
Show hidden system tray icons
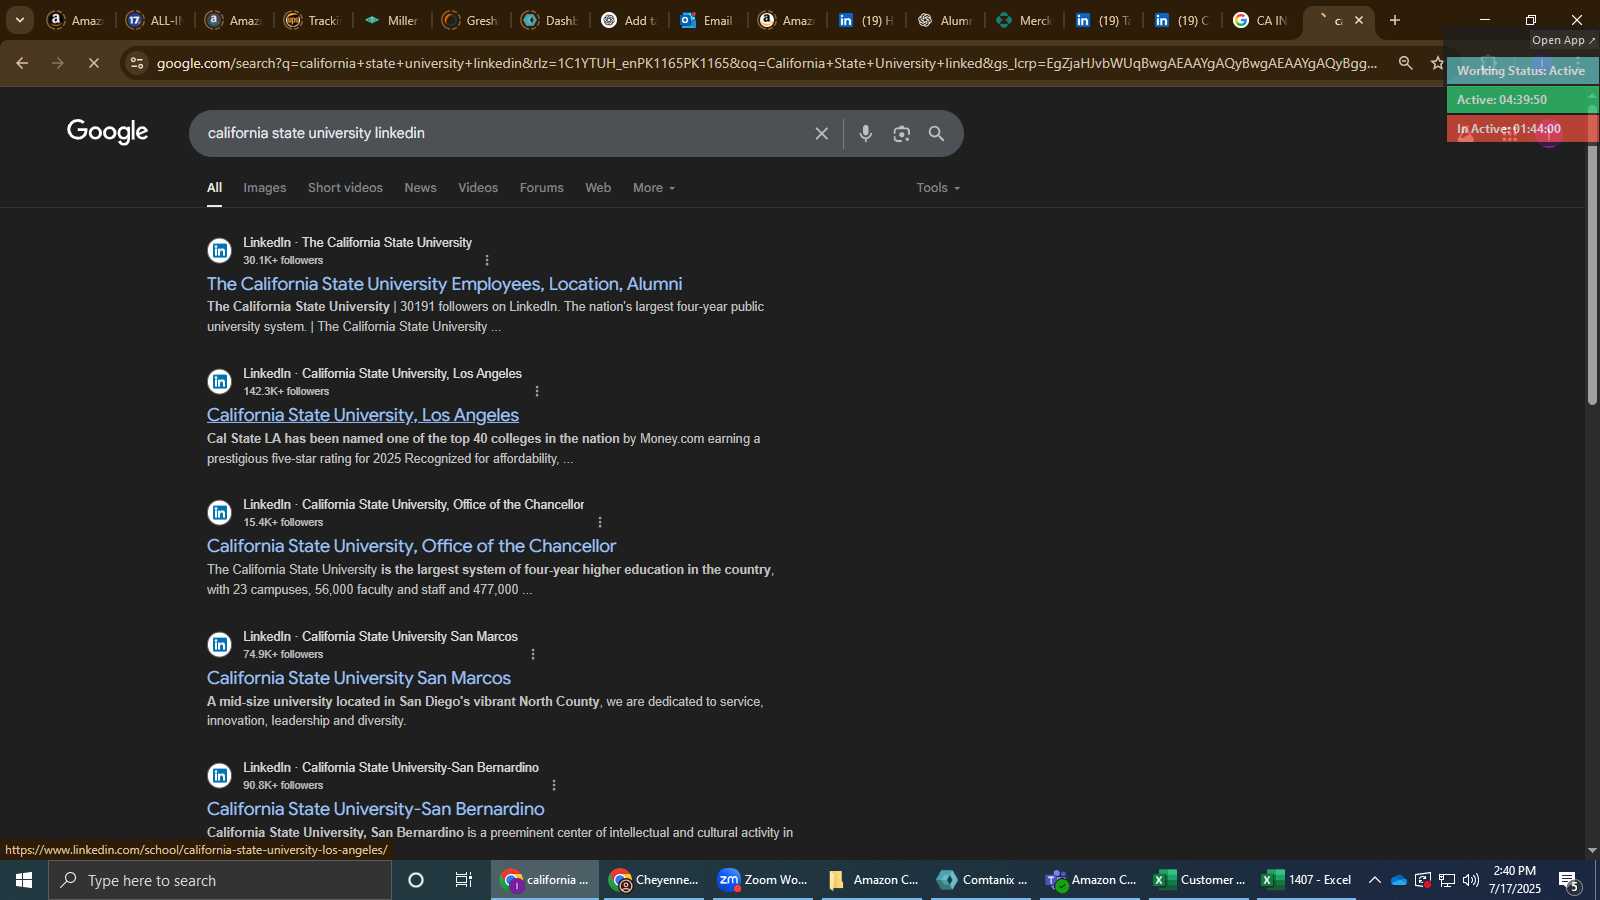point(1375,880)
